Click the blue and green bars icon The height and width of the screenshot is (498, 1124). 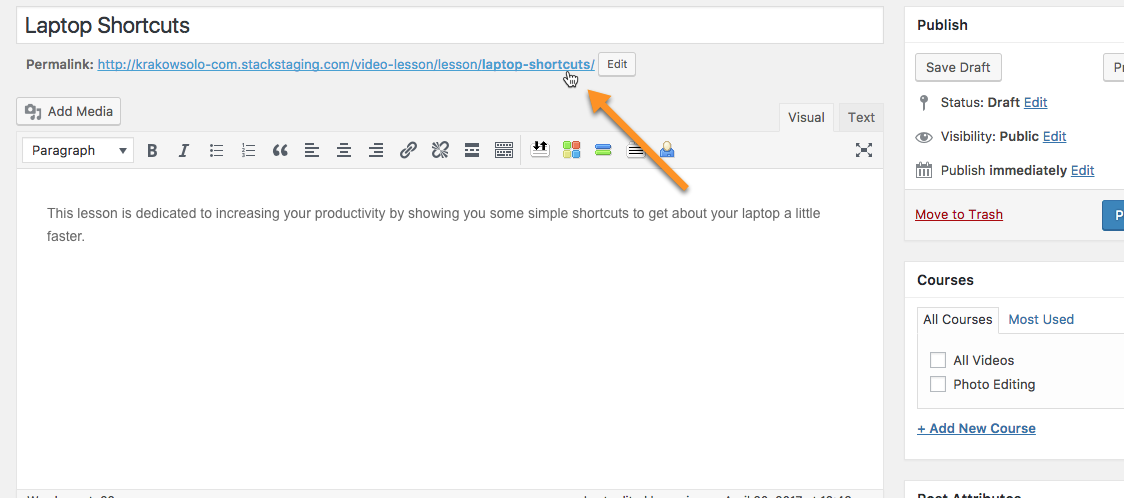(x=603, y=150)
